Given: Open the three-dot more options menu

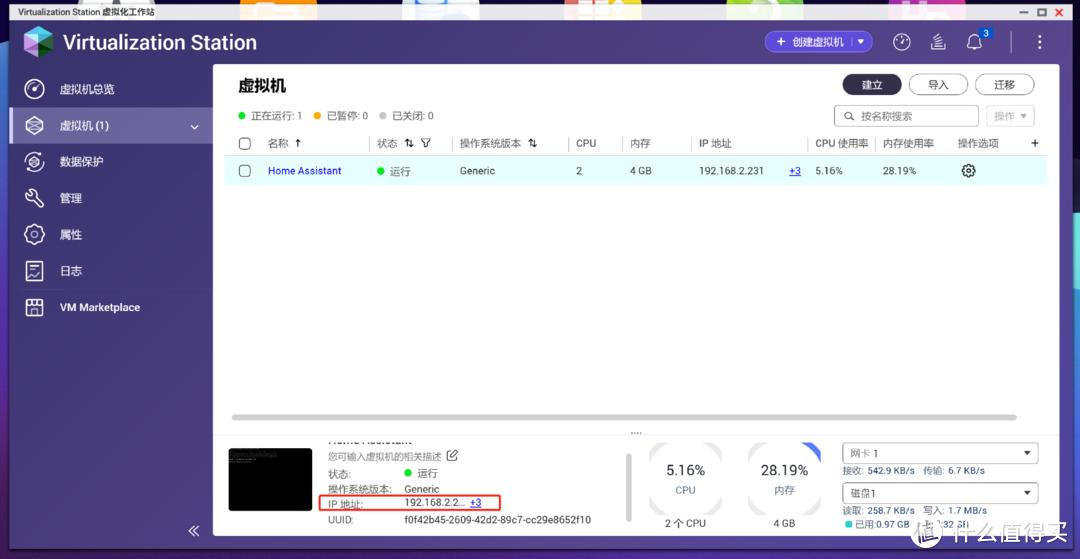Looking at the screenshot, I should coord(1040,42).
